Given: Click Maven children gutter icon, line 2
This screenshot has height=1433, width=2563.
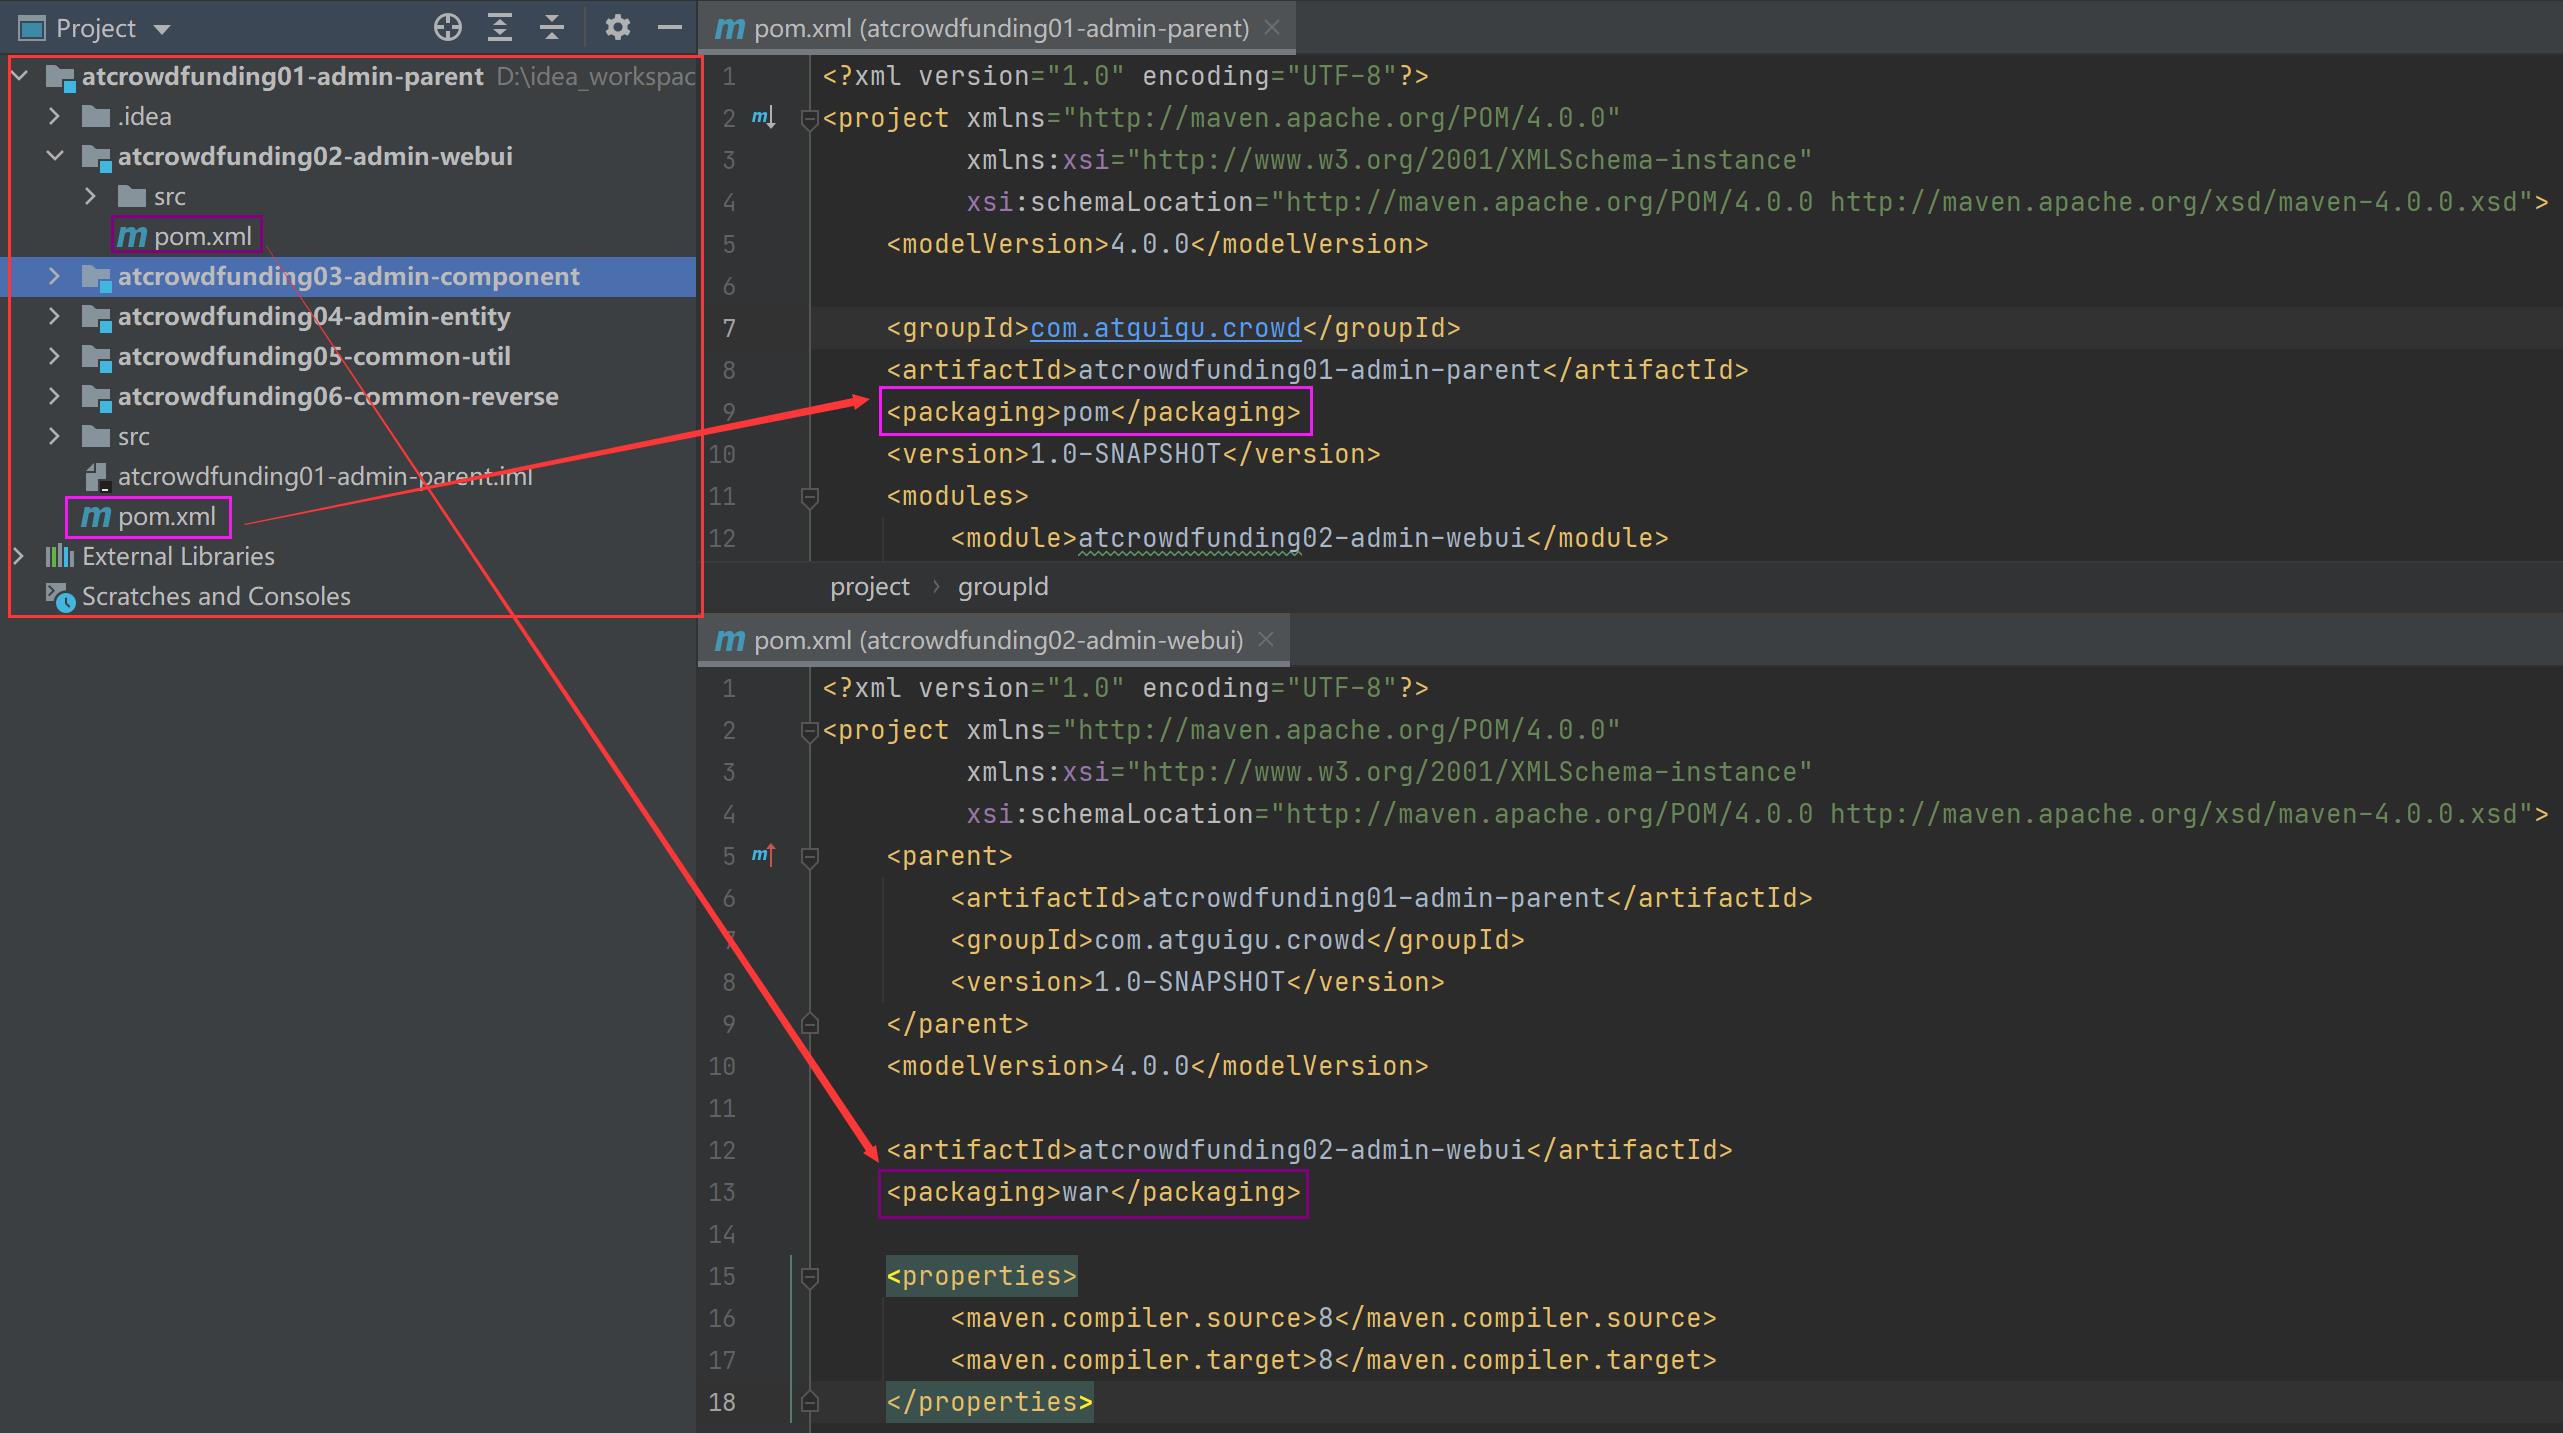Looking at the screenshot, I should click(x=763, y=119).
